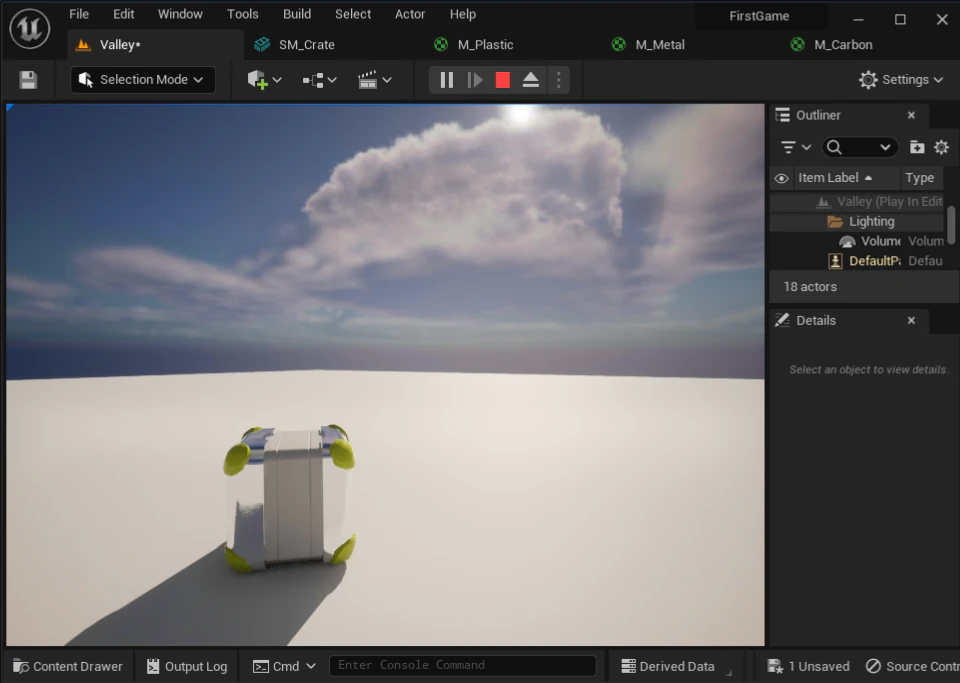Advance a single frame of simulation

pos(475,80)
